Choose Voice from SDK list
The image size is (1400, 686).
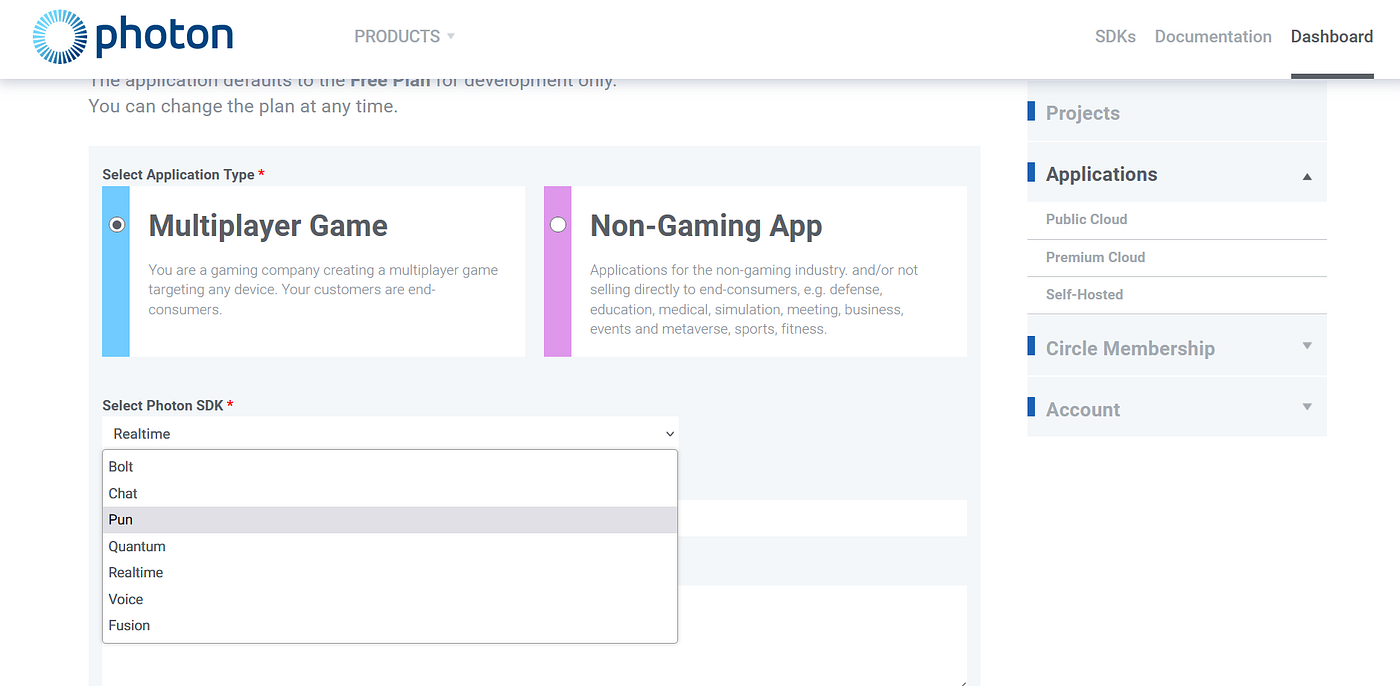point(390,599)
